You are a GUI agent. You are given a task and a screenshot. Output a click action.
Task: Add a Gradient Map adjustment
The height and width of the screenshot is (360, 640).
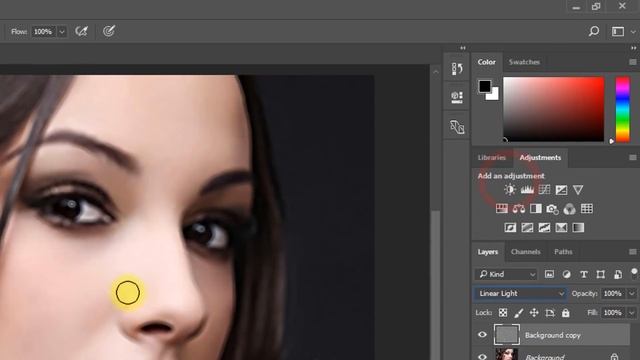(x=578, y=228)
